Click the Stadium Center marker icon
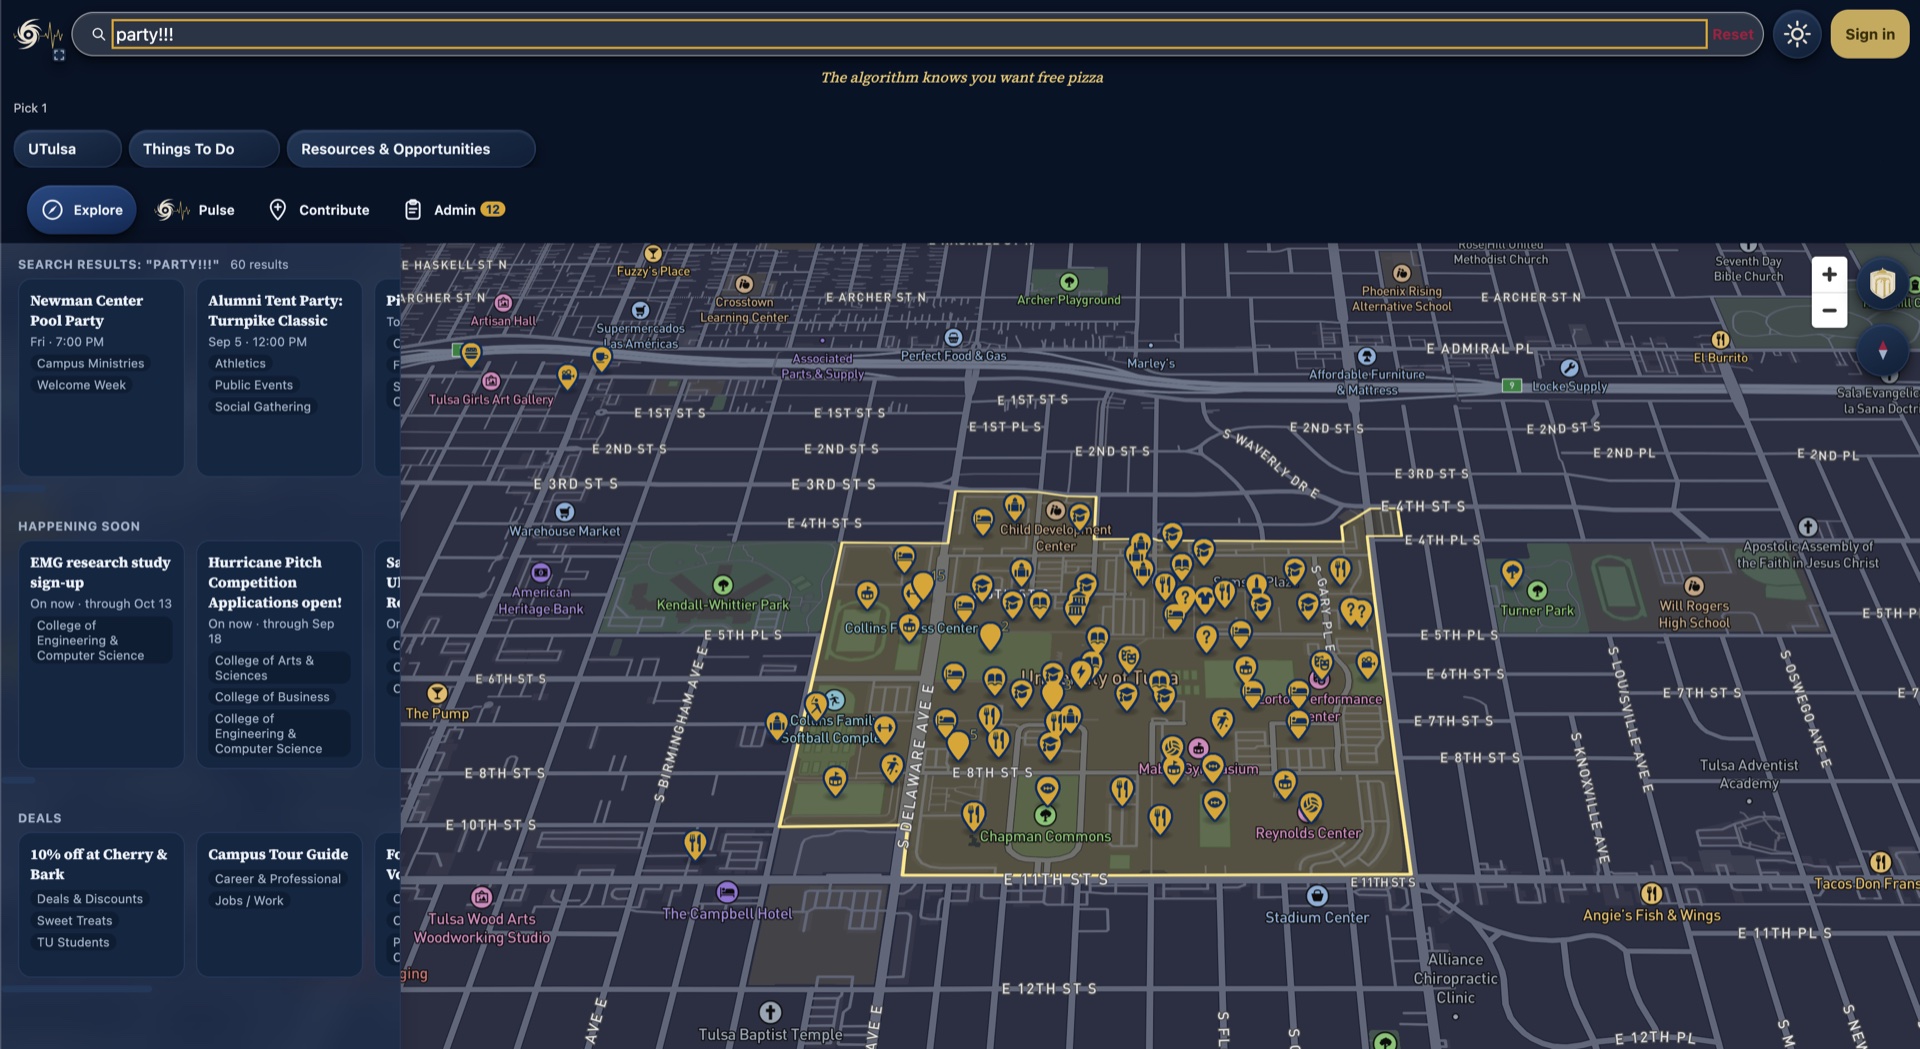Screen dimensions: 1920x1049 [x=1317, y=896]
